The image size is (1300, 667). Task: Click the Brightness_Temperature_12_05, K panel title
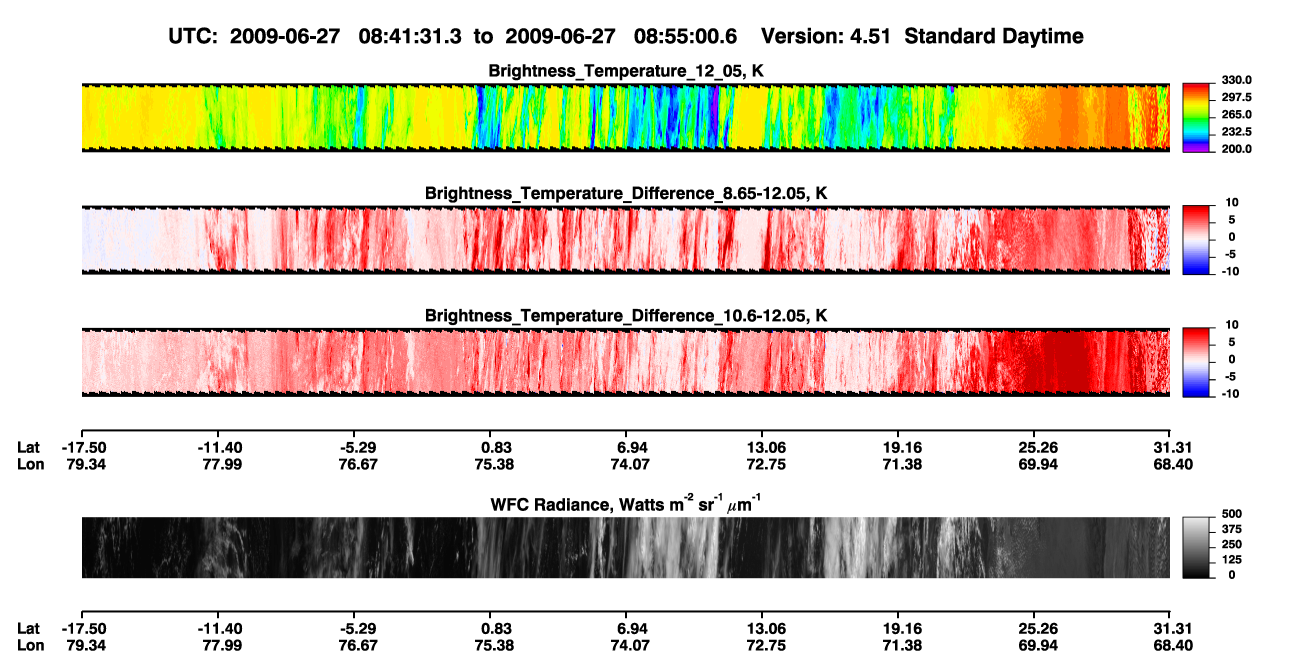pos(626,71)
